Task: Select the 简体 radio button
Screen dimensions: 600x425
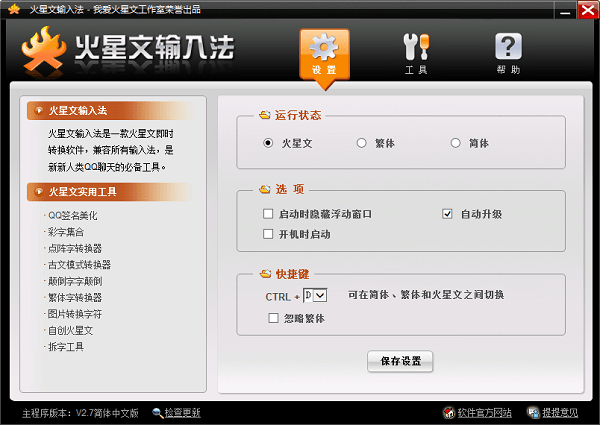Action: (455, 143)
